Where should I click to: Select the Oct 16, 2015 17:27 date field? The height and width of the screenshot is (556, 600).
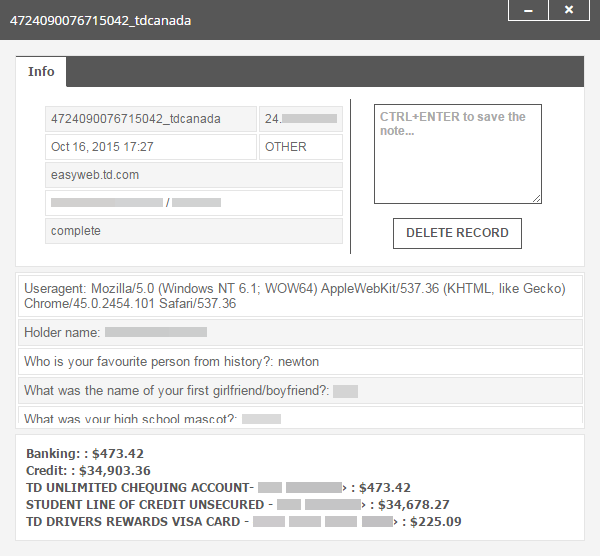[151, 147]
